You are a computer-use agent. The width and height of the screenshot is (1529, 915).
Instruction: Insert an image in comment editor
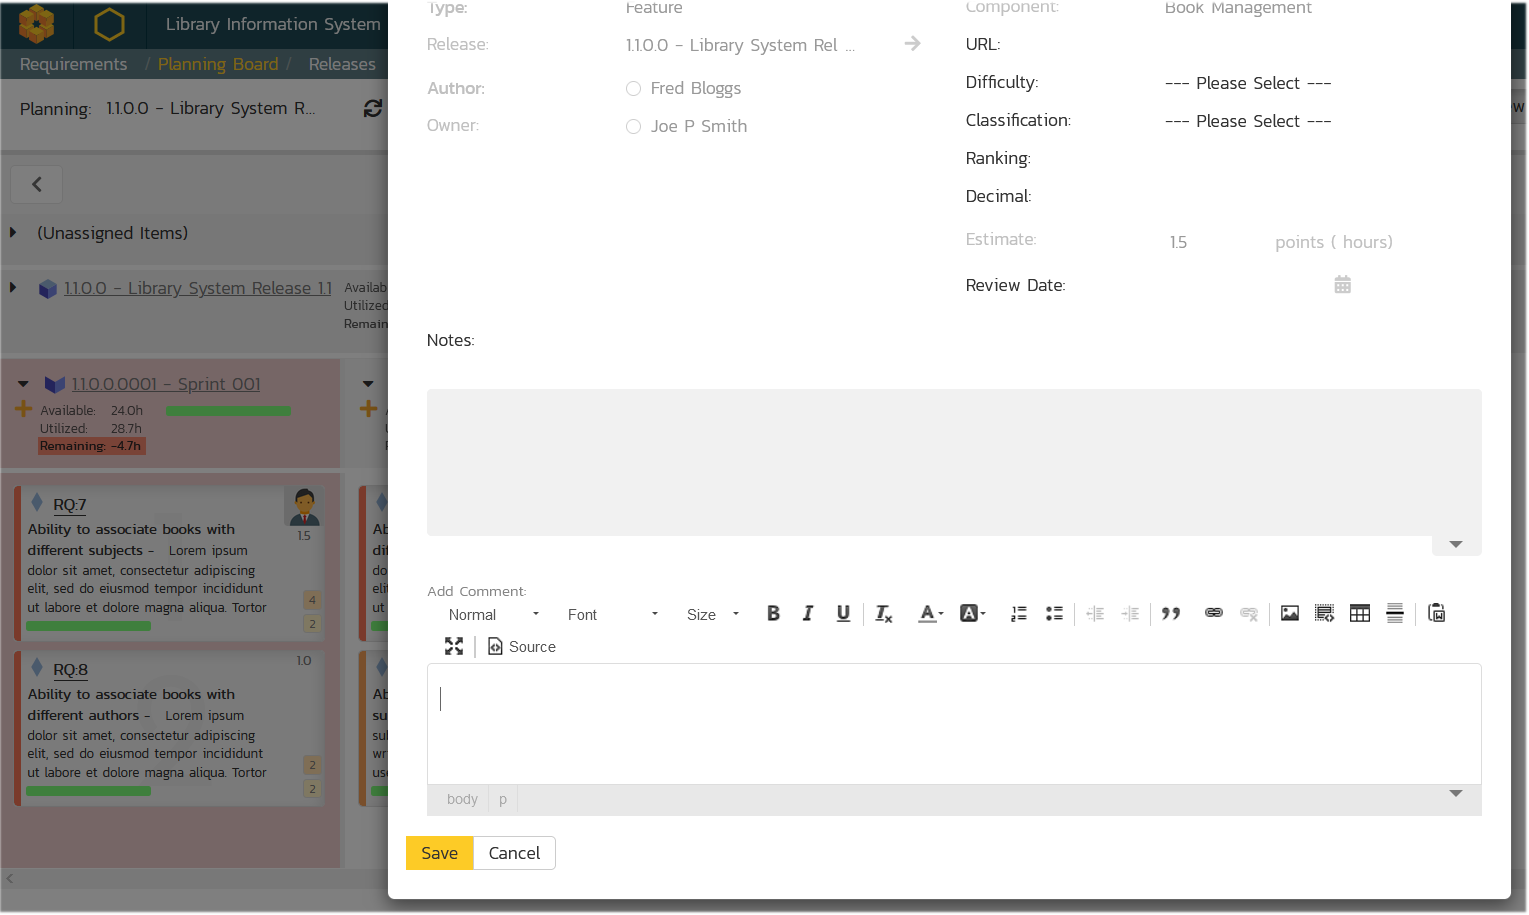[x=1289, y=614]
